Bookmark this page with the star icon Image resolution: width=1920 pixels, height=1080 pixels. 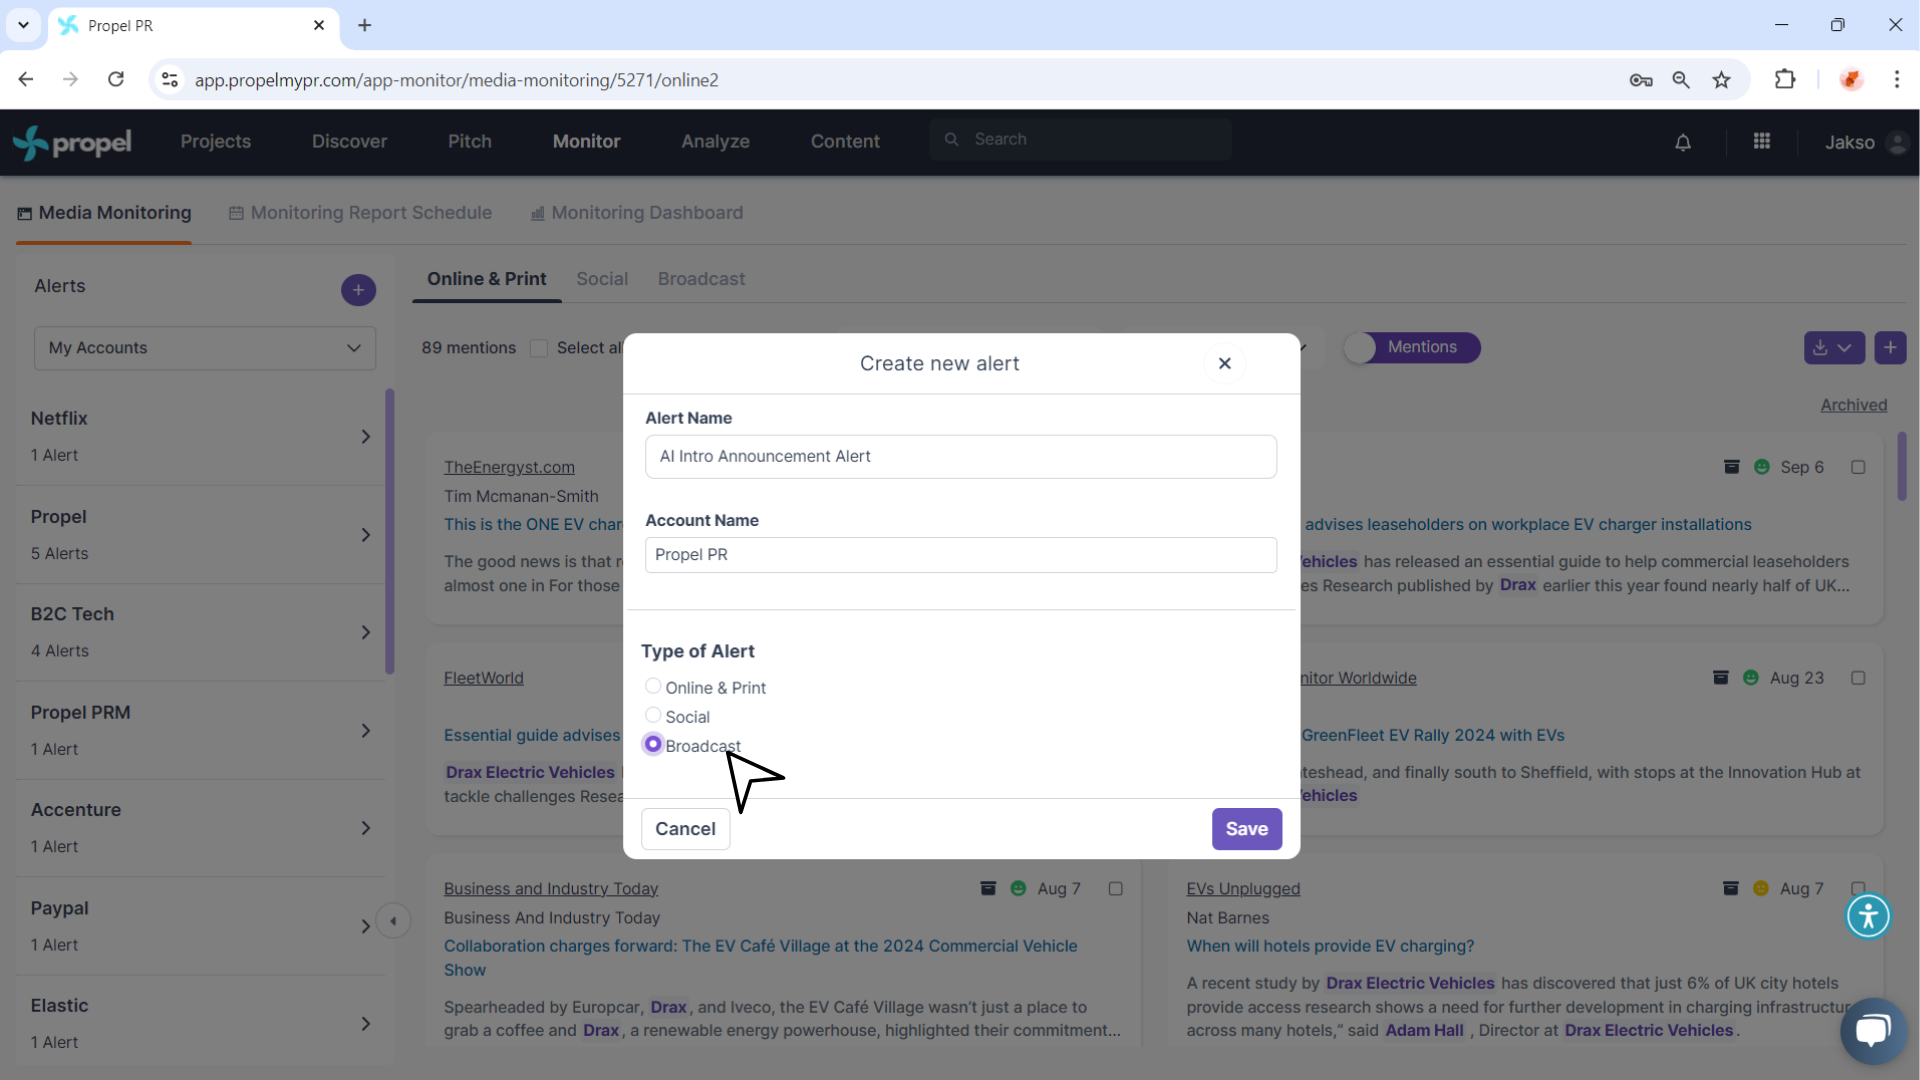point(1721,80)
